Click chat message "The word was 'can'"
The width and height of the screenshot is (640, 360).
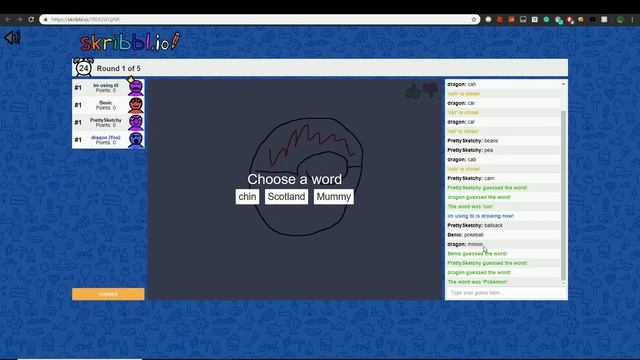(x=470, y=207)
